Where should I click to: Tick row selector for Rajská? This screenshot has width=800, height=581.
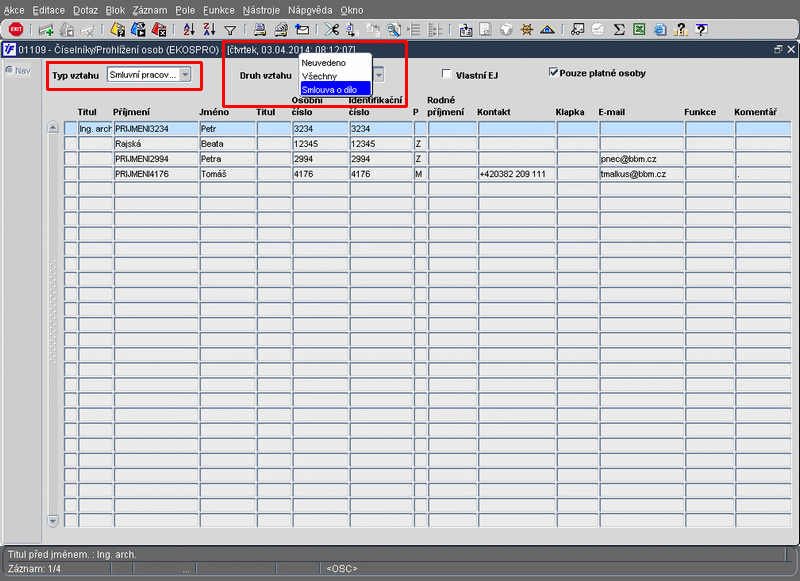[70, 144]
